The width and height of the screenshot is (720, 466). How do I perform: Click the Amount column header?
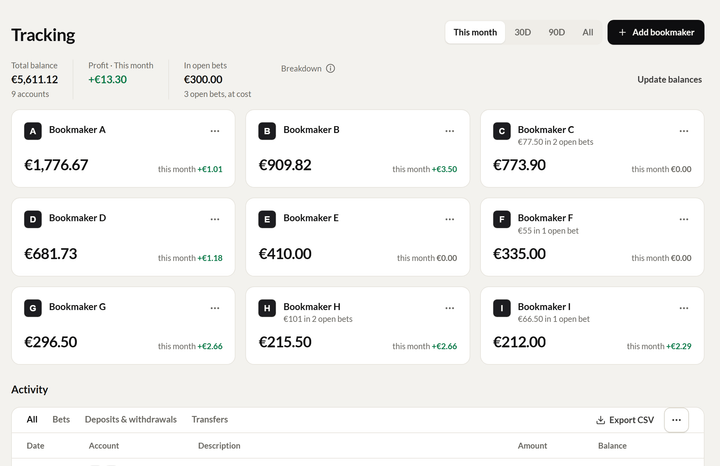(532, 445)
